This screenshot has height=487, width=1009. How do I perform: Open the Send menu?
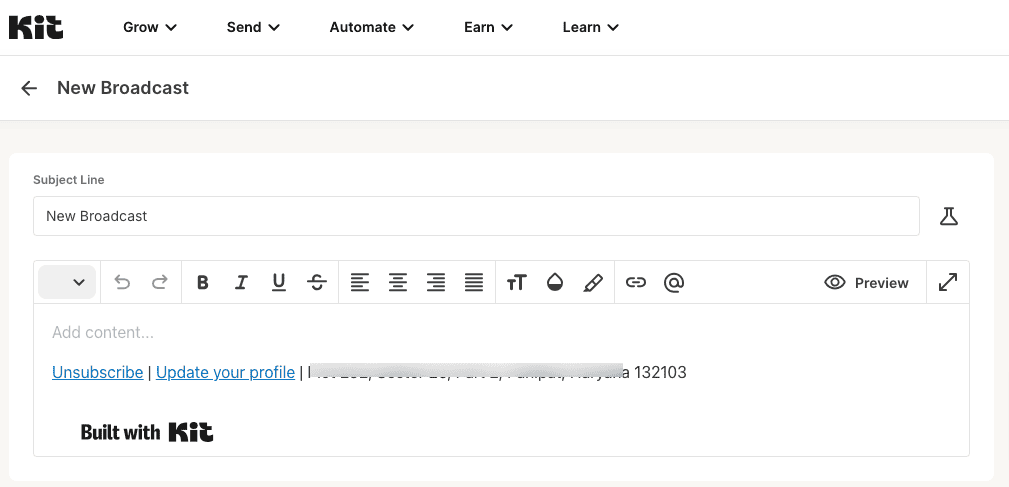[253, 27]
